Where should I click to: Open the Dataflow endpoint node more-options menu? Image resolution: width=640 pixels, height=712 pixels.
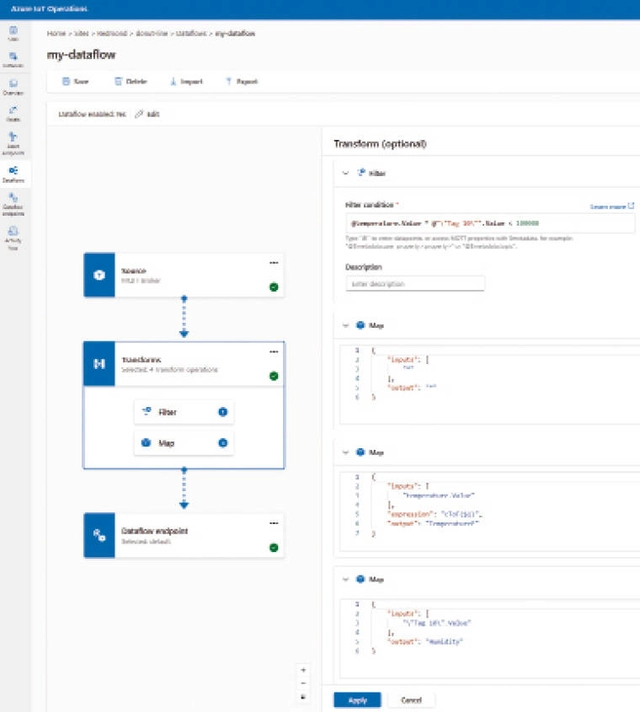click(273, 524)
